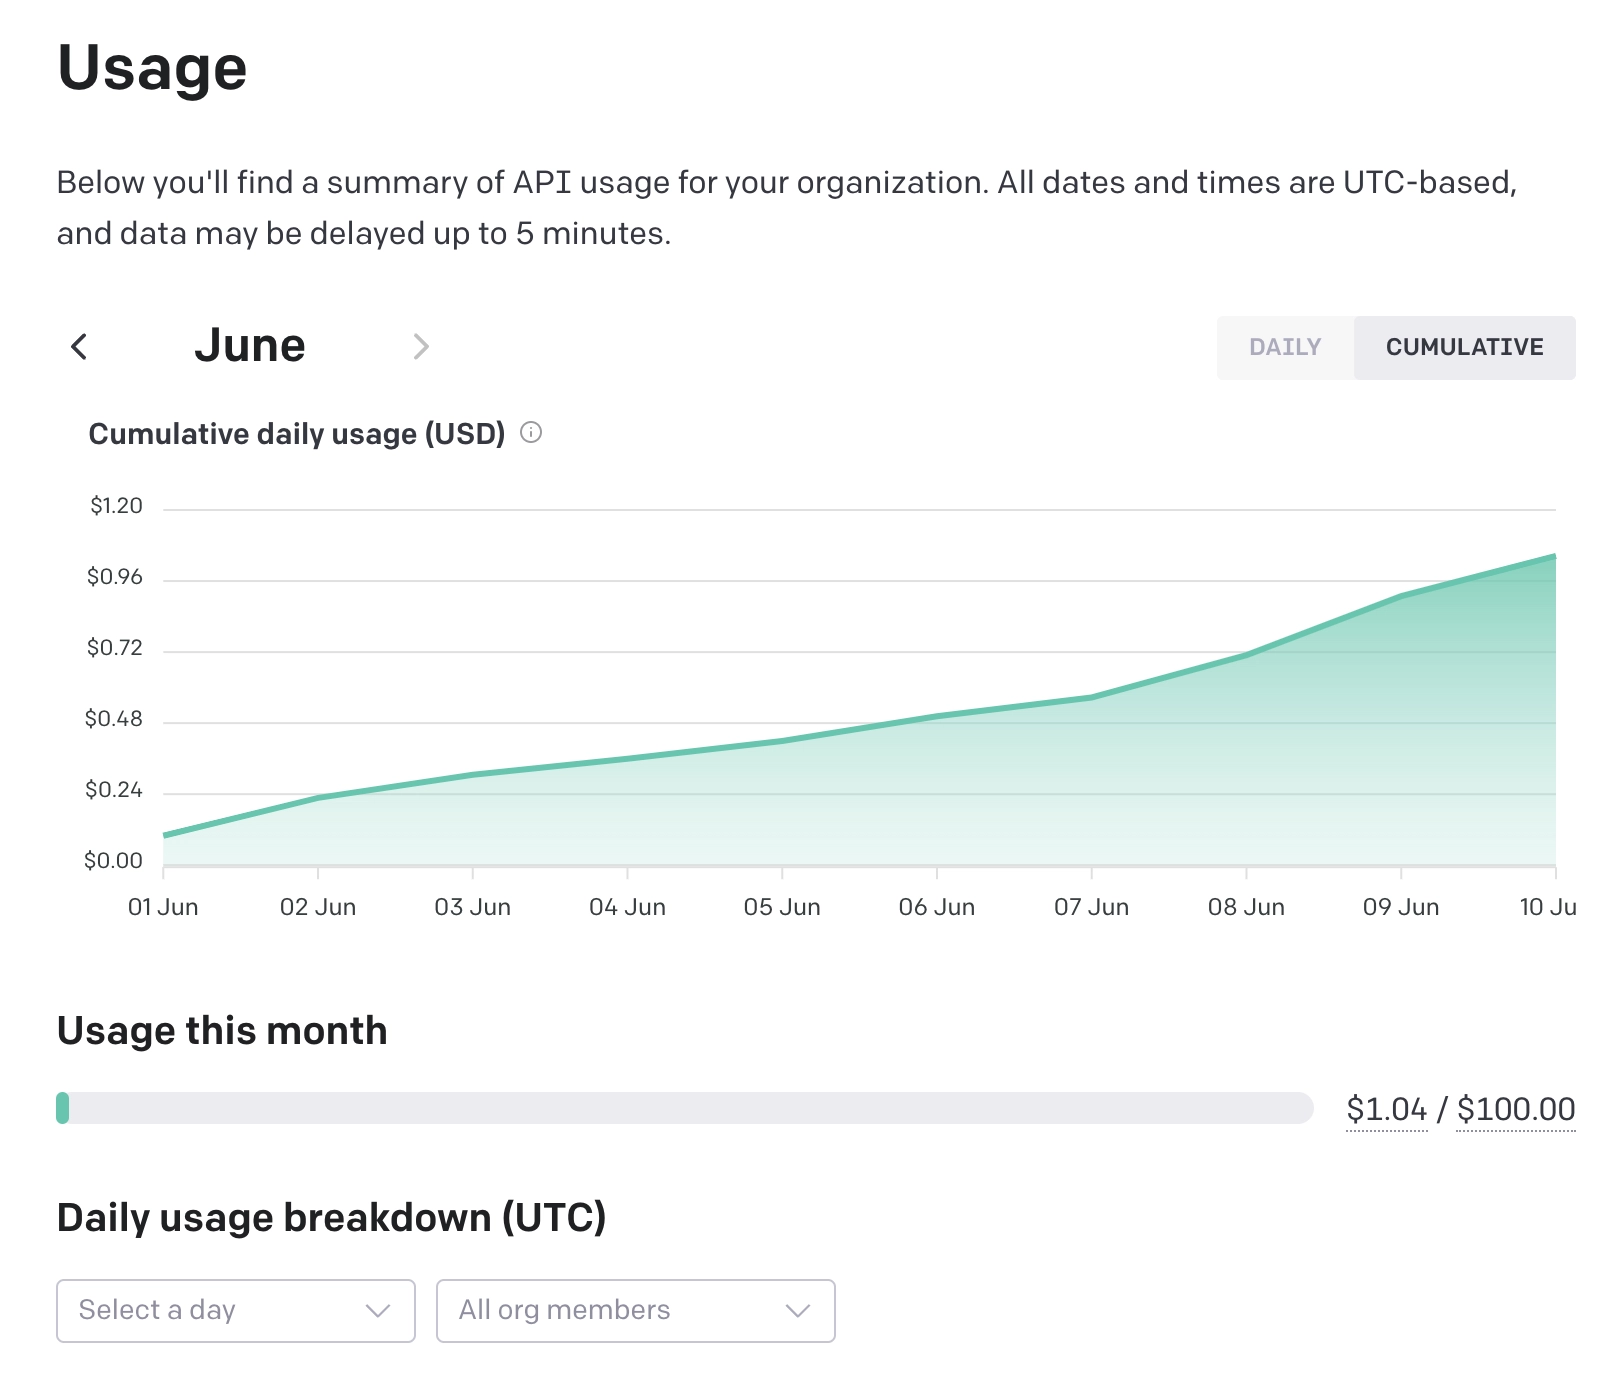This screenshot has height=1376, width=1624.
Task: Go to the next month arrow
Action: (x=421, y=347)
